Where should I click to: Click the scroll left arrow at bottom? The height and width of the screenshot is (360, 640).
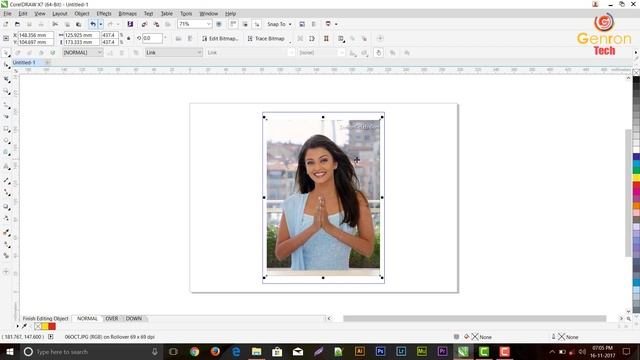click(x=329, y=318)
